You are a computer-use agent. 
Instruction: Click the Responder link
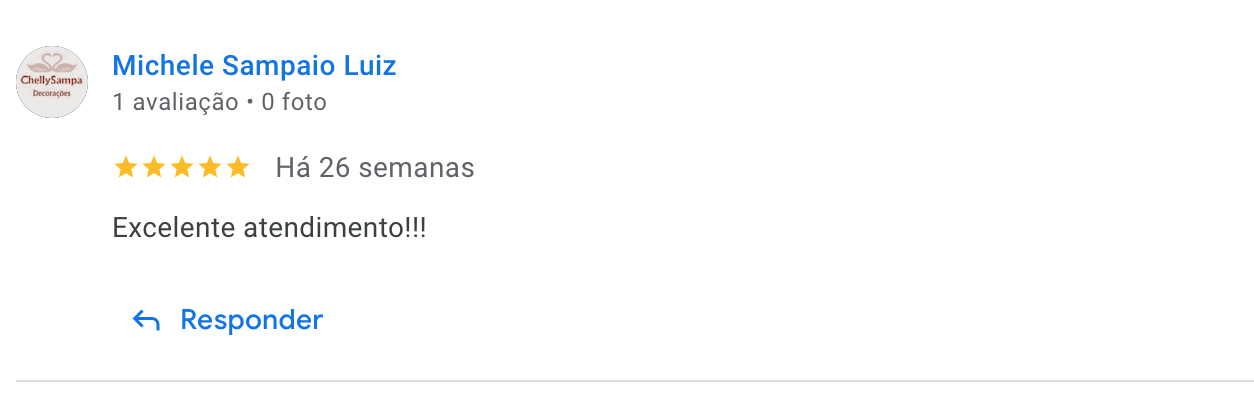pyautogui.click(x=251, y=320)
